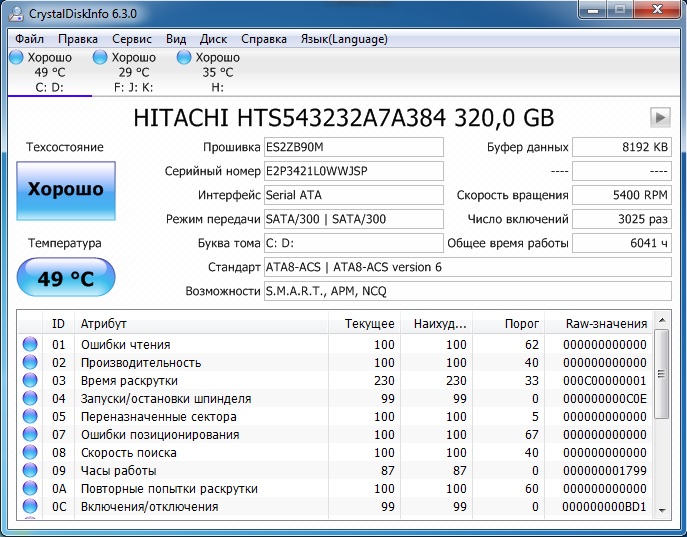
Task: Open the Правка menu
Action: (78, 39)
